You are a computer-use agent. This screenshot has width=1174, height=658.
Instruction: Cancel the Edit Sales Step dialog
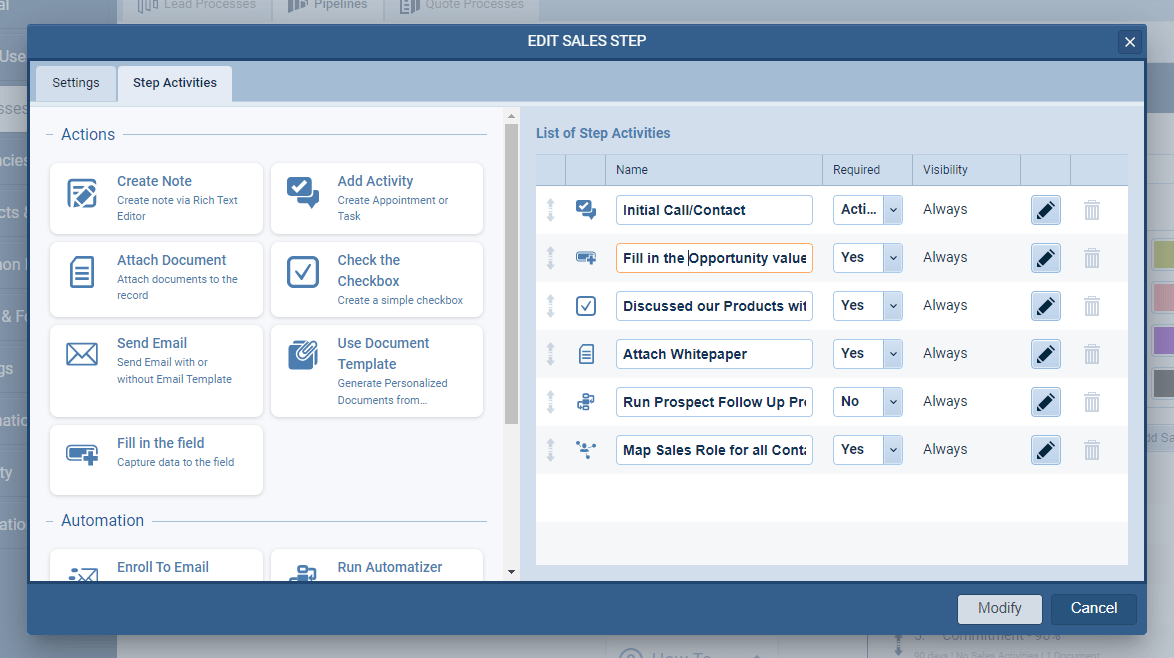coord(1093,608)
